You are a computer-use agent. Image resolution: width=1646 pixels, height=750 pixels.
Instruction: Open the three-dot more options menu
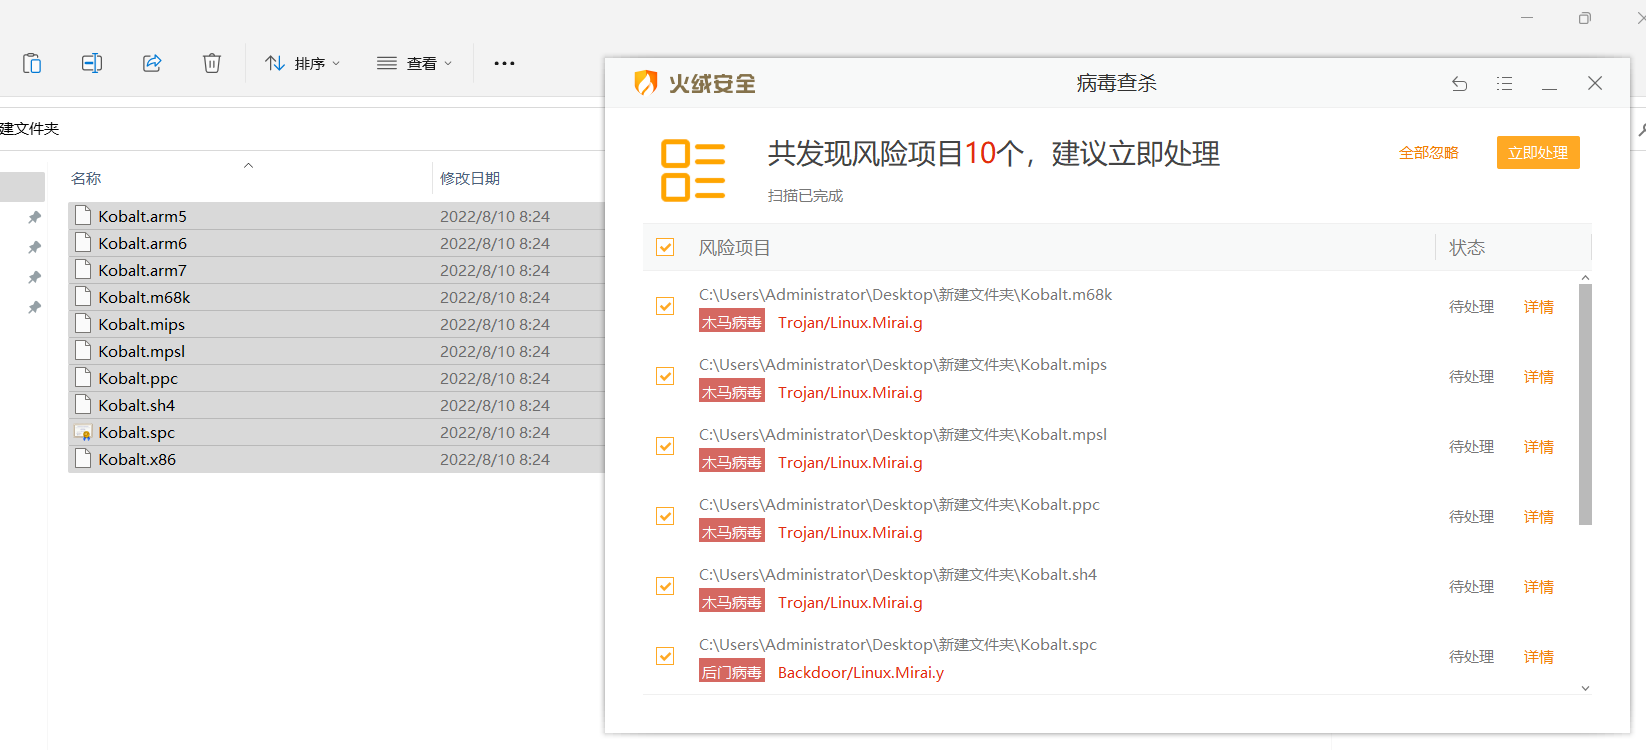(504, 63)
